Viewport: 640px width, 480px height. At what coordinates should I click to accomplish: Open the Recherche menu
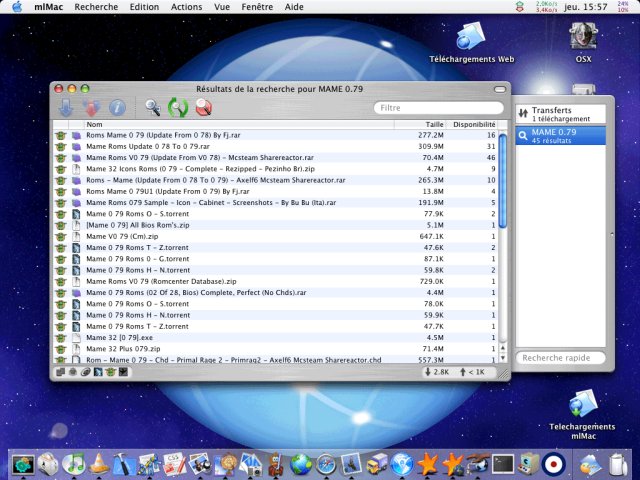click(x=96, y=7)
